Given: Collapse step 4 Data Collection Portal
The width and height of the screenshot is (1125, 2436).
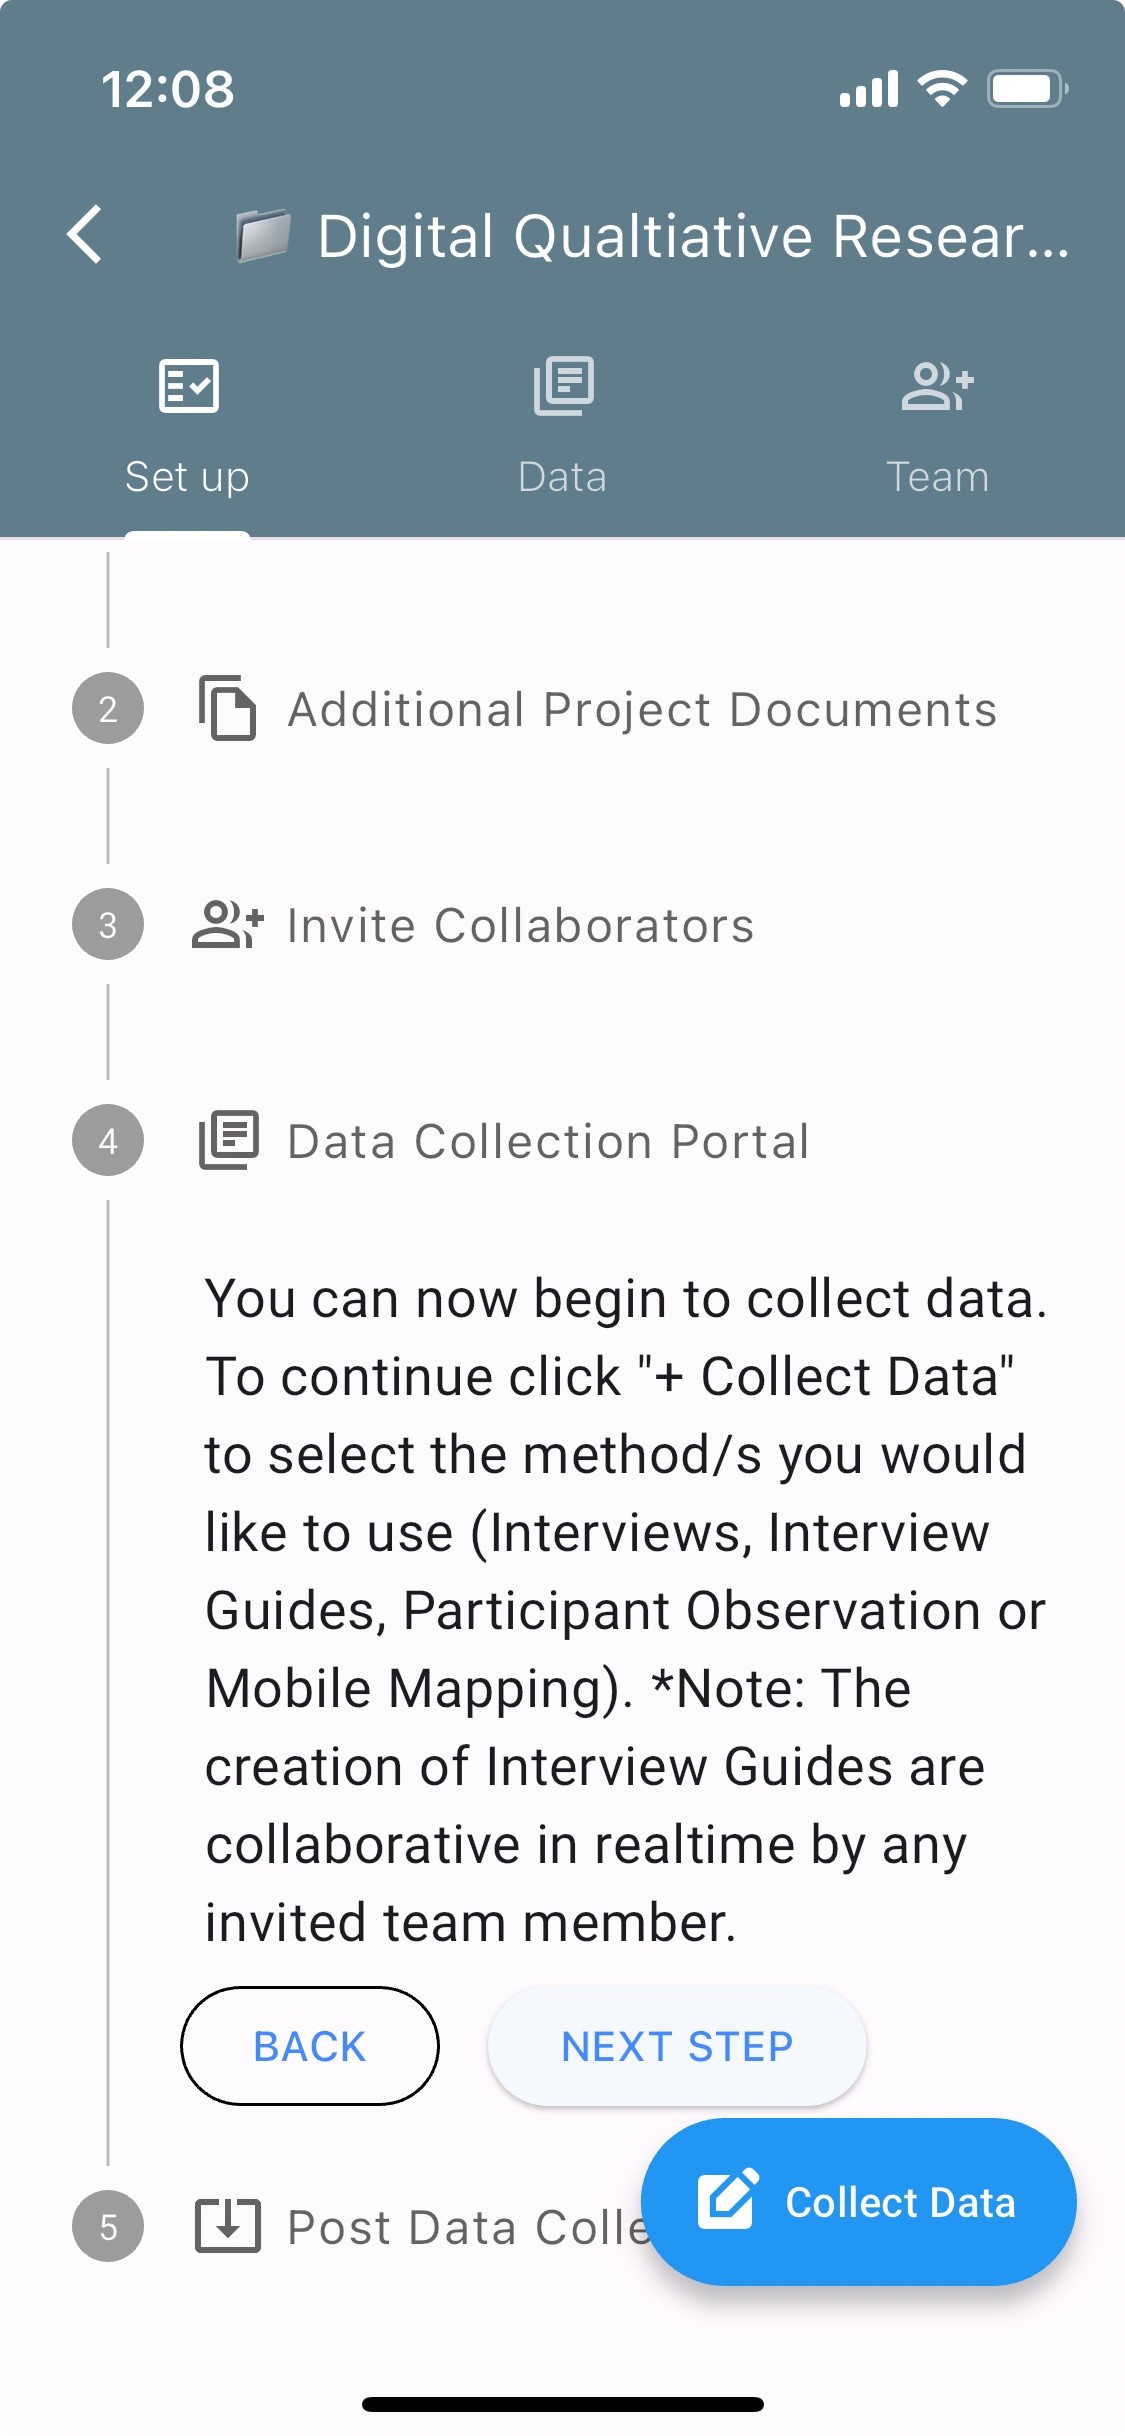Looking at the screenshot, I should (x=548, y=1142).
